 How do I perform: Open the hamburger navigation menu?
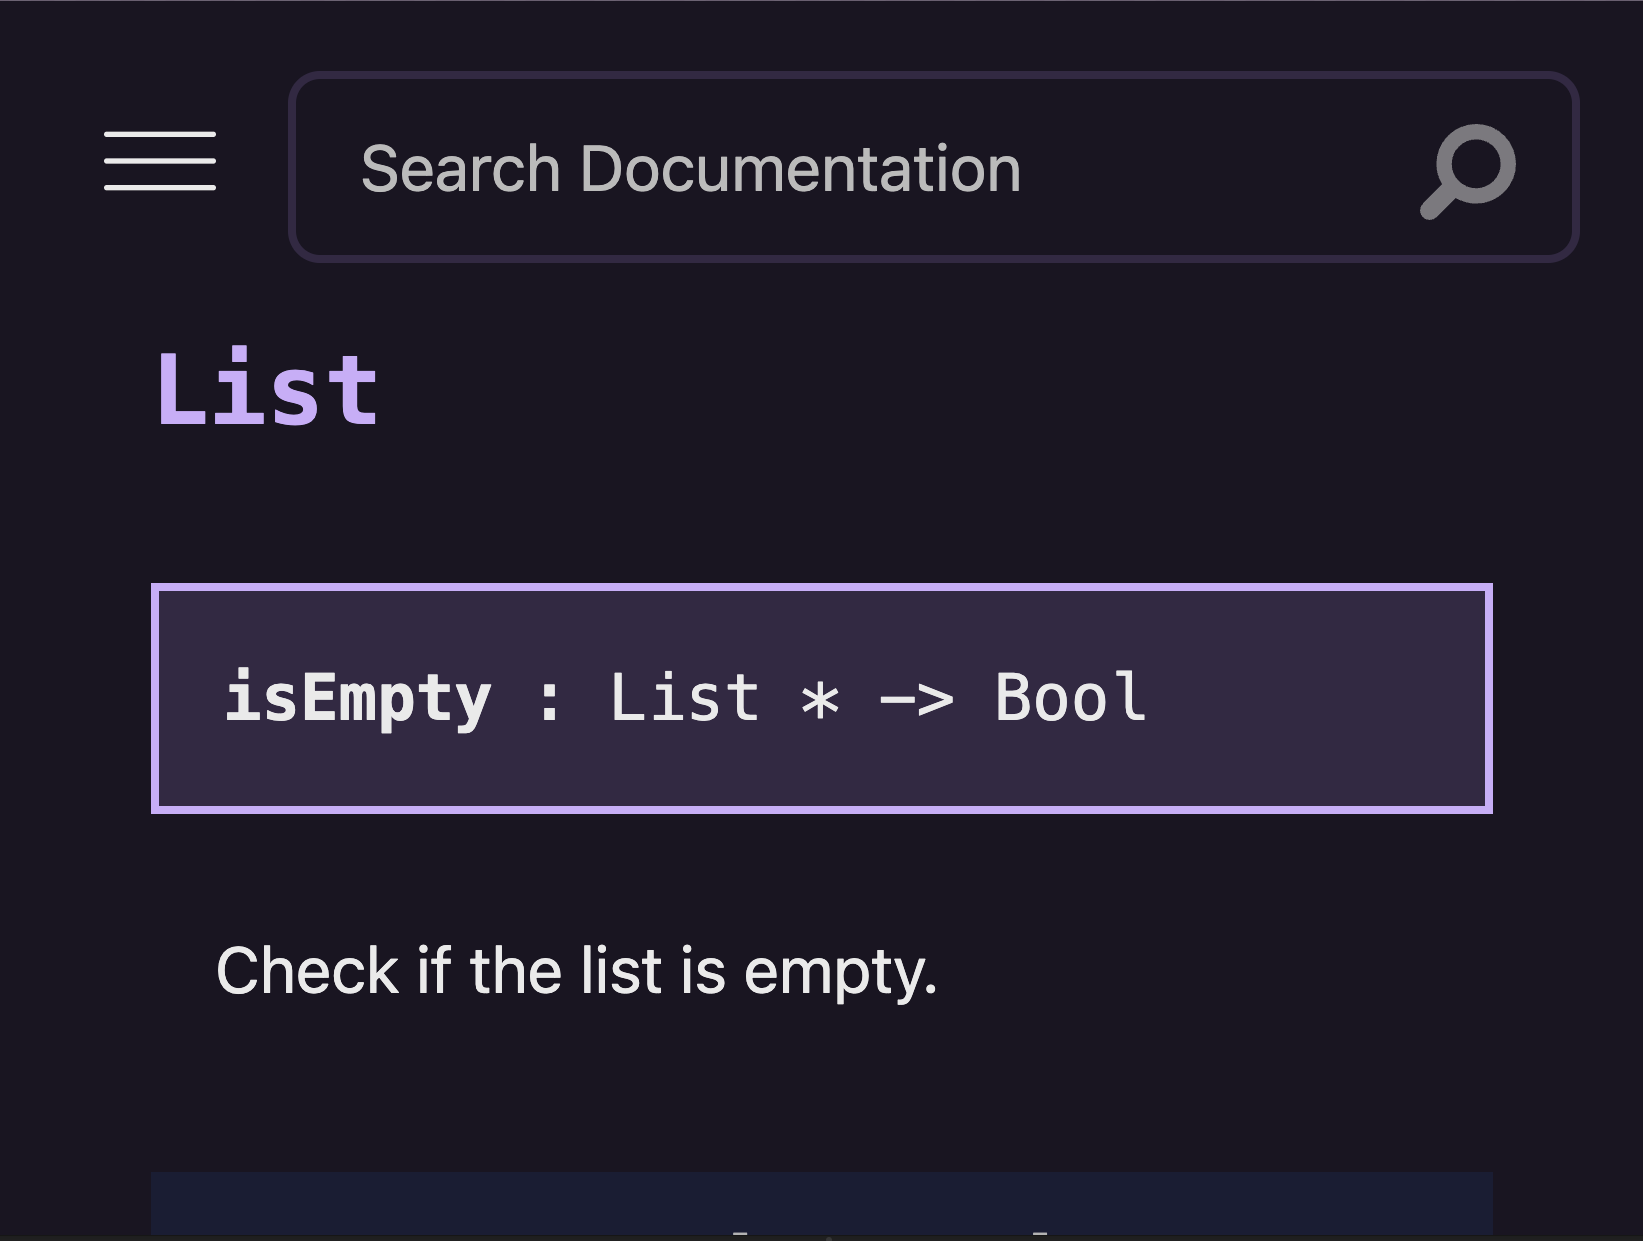pos(160,160)
